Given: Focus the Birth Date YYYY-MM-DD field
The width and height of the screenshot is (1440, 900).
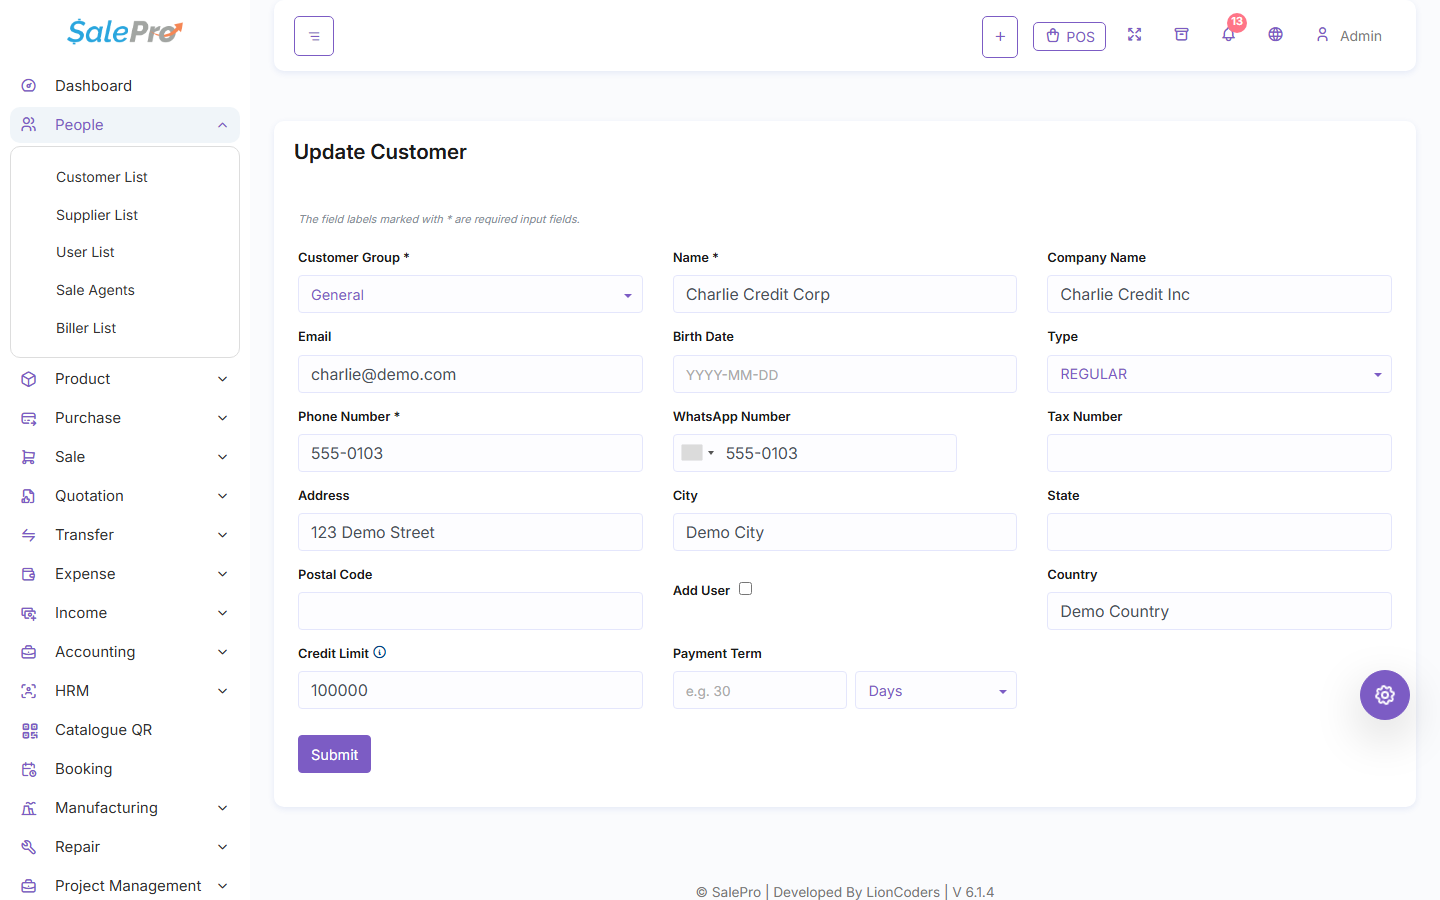Looking at the screenshot, I should click(x=845, y=374).
